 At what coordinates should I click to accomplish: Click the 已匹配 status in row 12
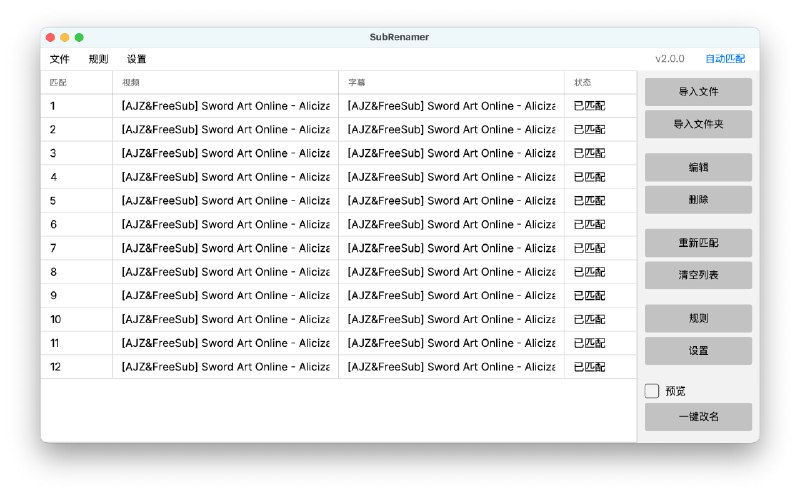pos(590,367)
